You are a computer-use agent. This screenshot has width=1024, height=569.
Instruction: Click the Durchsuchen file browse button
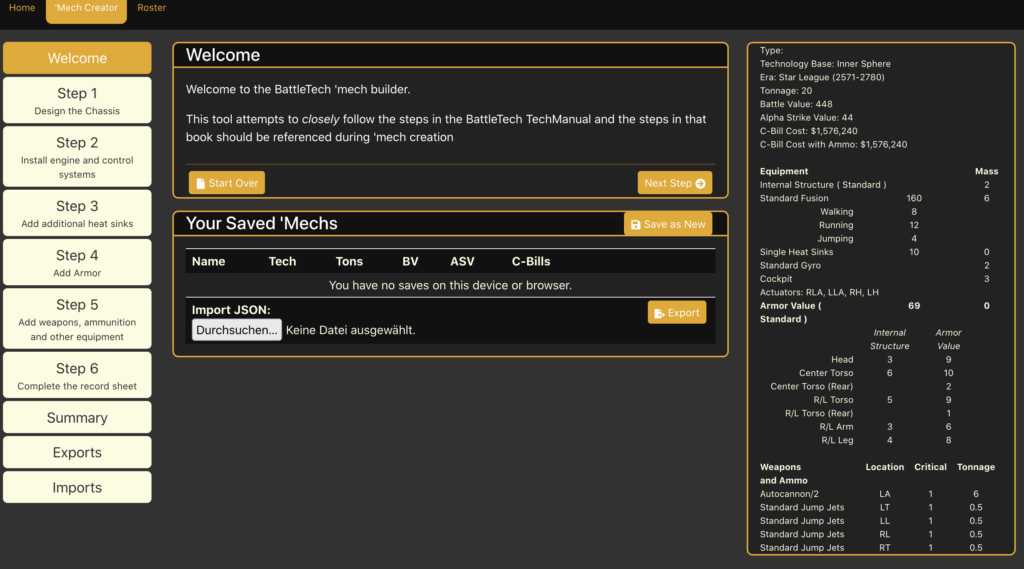(x=237, y=330)
